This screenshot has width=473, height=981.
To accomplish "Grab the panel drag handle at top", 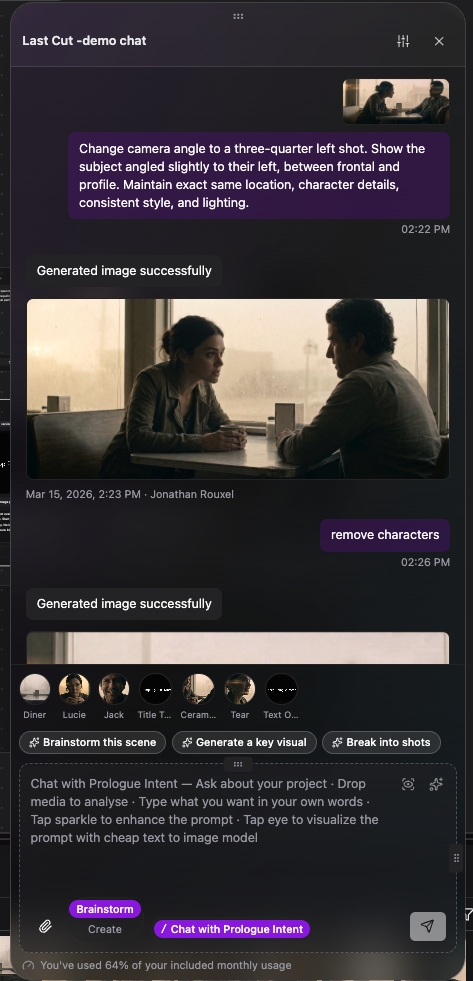I will coord(238,16).
